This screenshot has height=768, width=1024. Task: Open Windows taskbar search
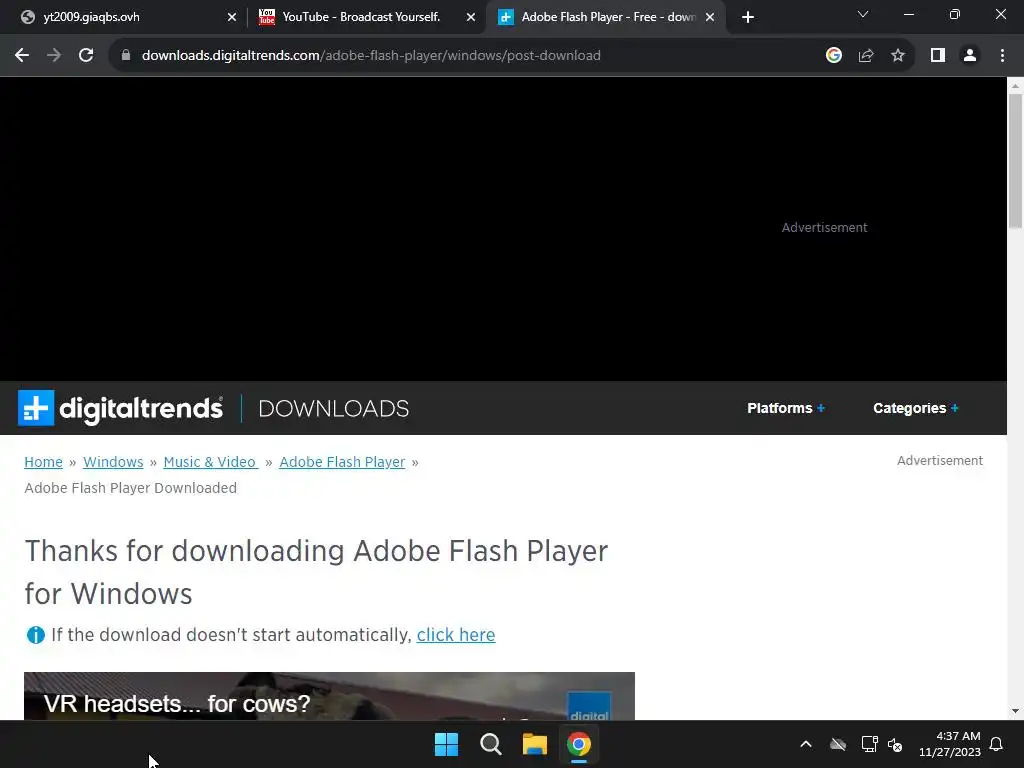click(490, 744)
